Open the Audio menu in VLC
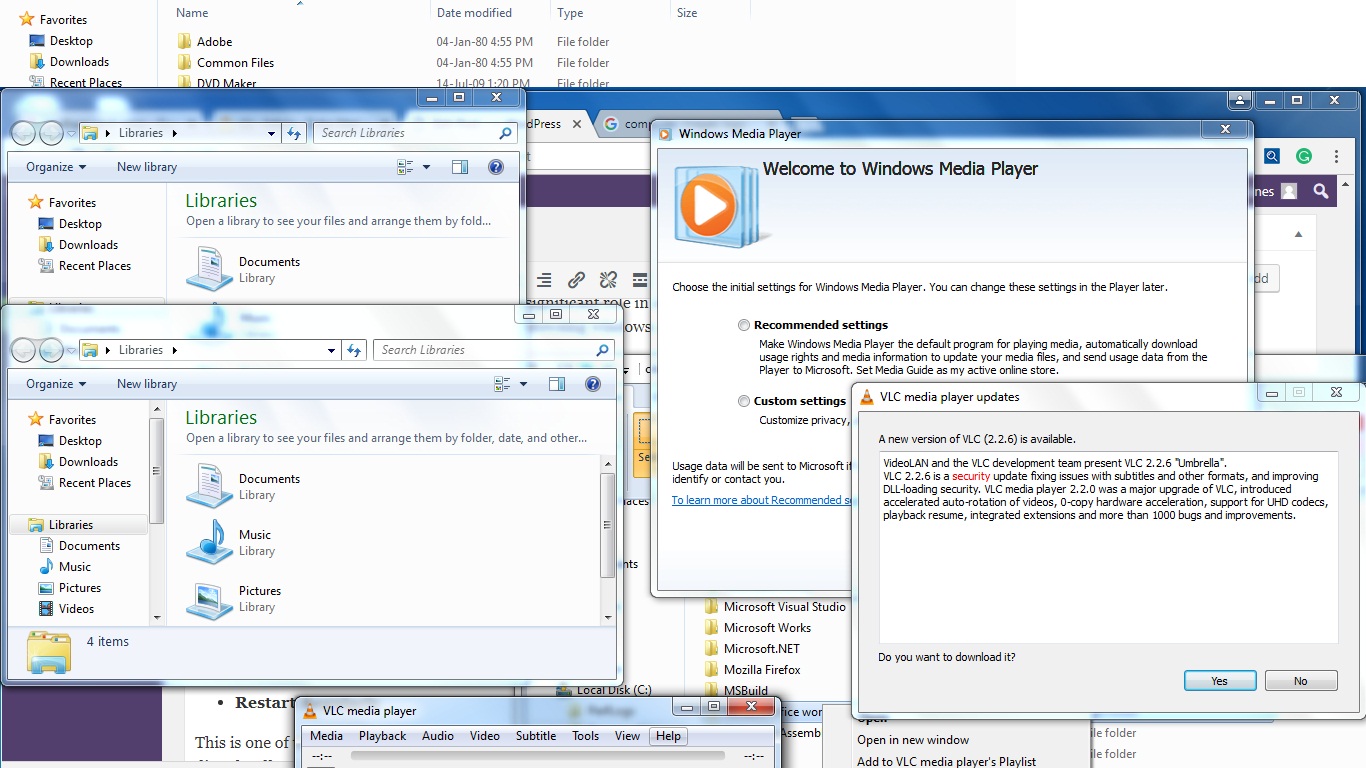This screenshot has height=768, width=1366. pyautogui.click(x=438, y=736)
